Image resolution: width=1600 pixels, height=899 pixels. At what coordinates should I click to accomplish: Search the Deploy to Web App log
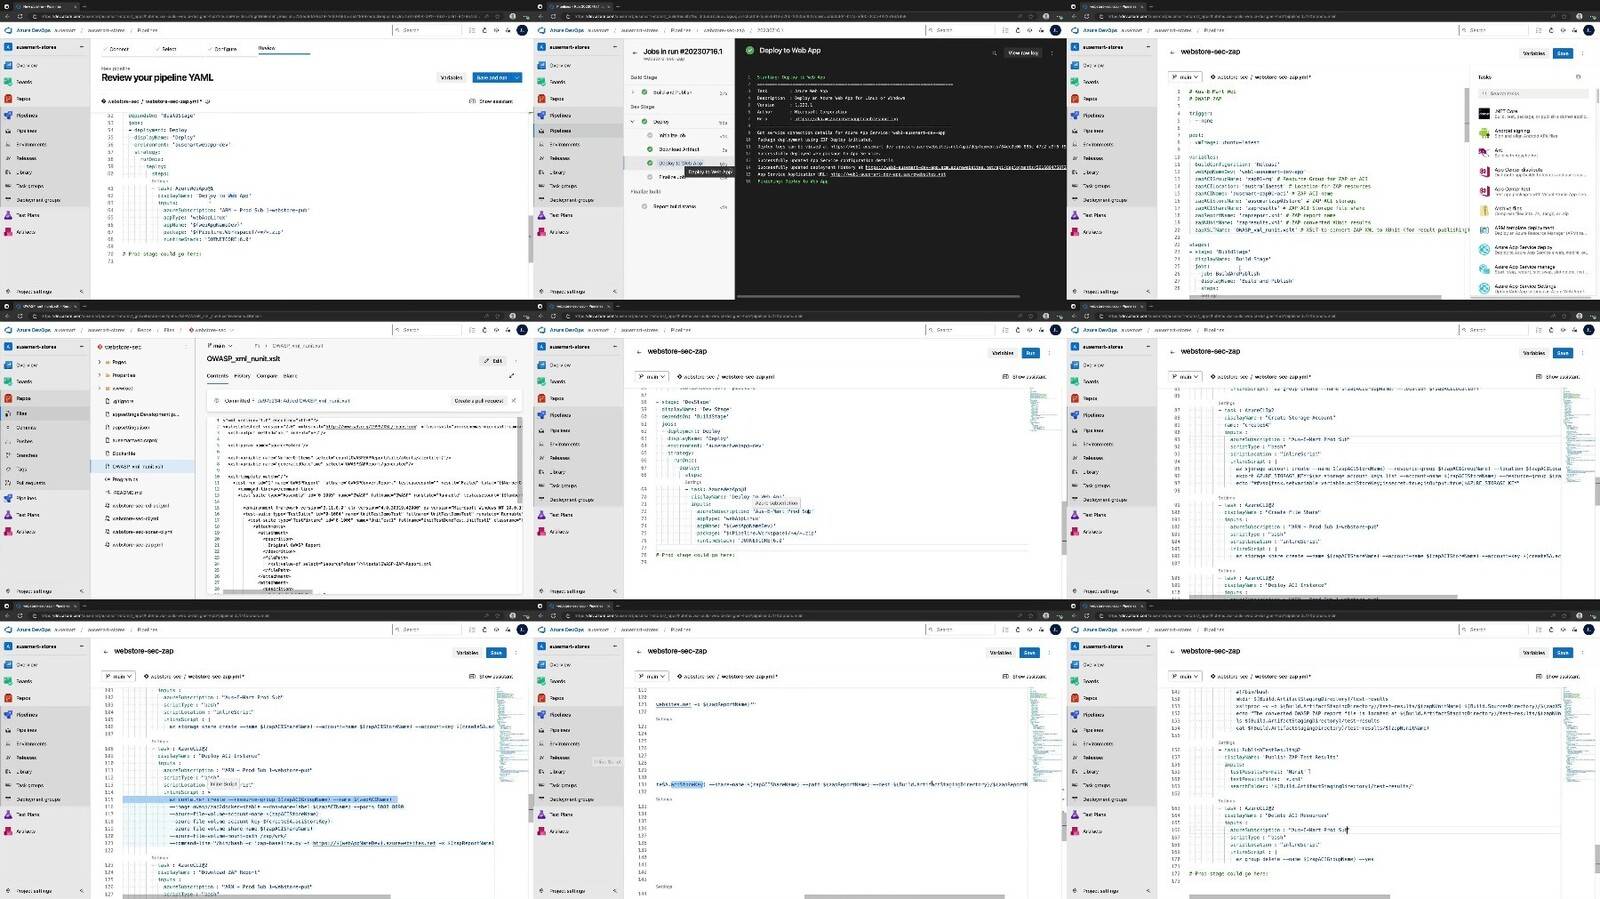[x=994, y=53]
